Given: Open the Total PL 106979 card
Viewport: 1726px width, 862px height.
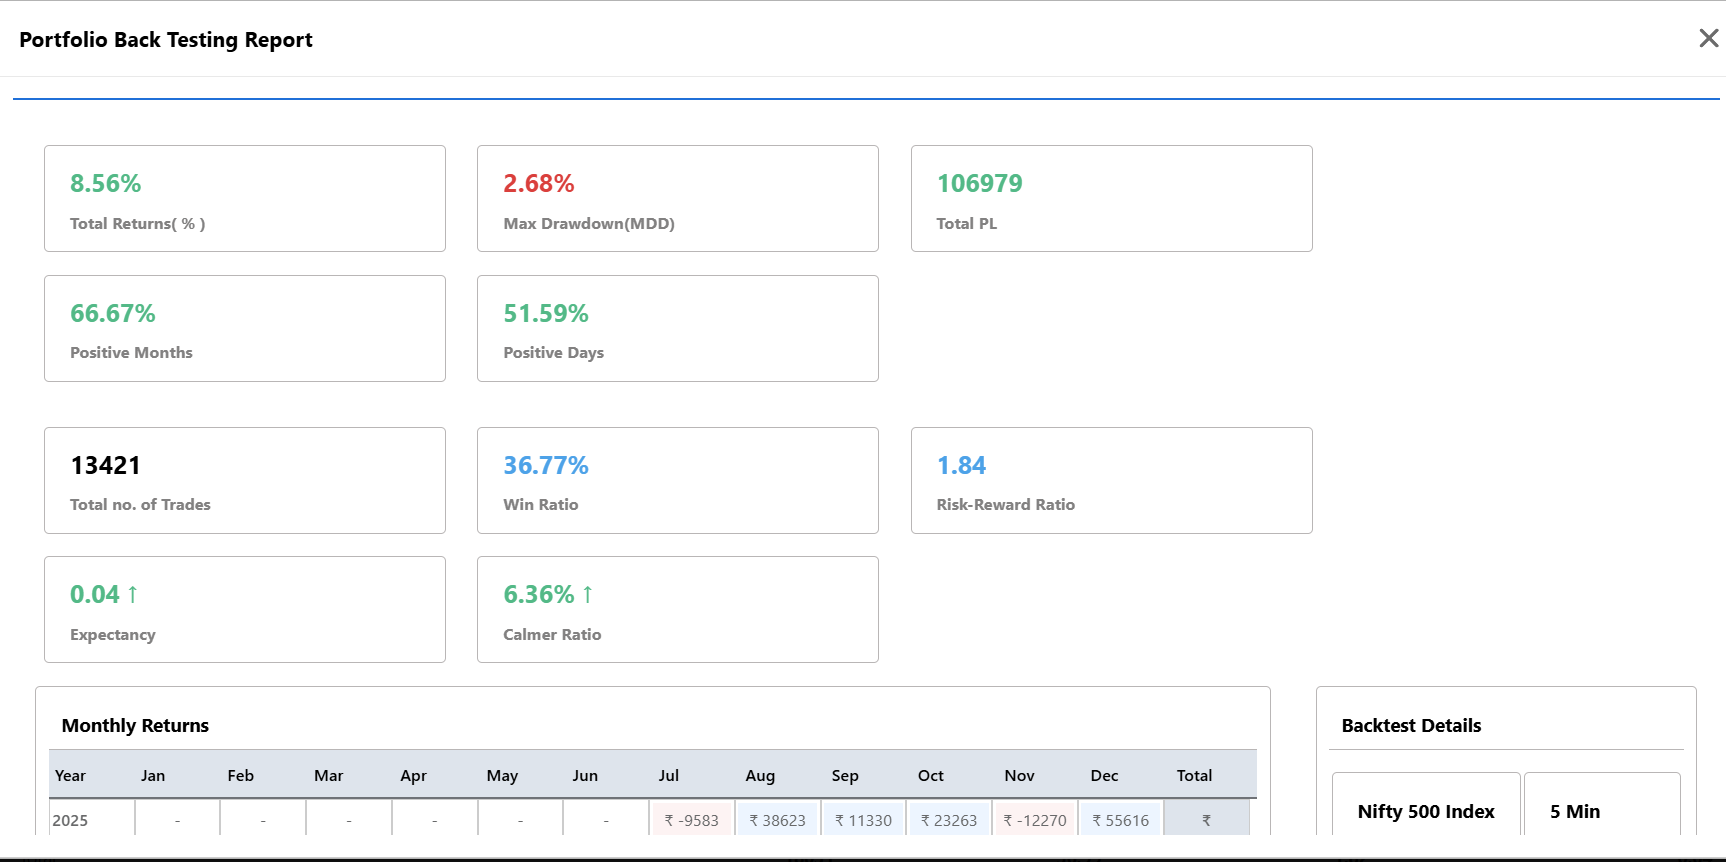Looking at the screenshot, I should tap(1112, 198).
